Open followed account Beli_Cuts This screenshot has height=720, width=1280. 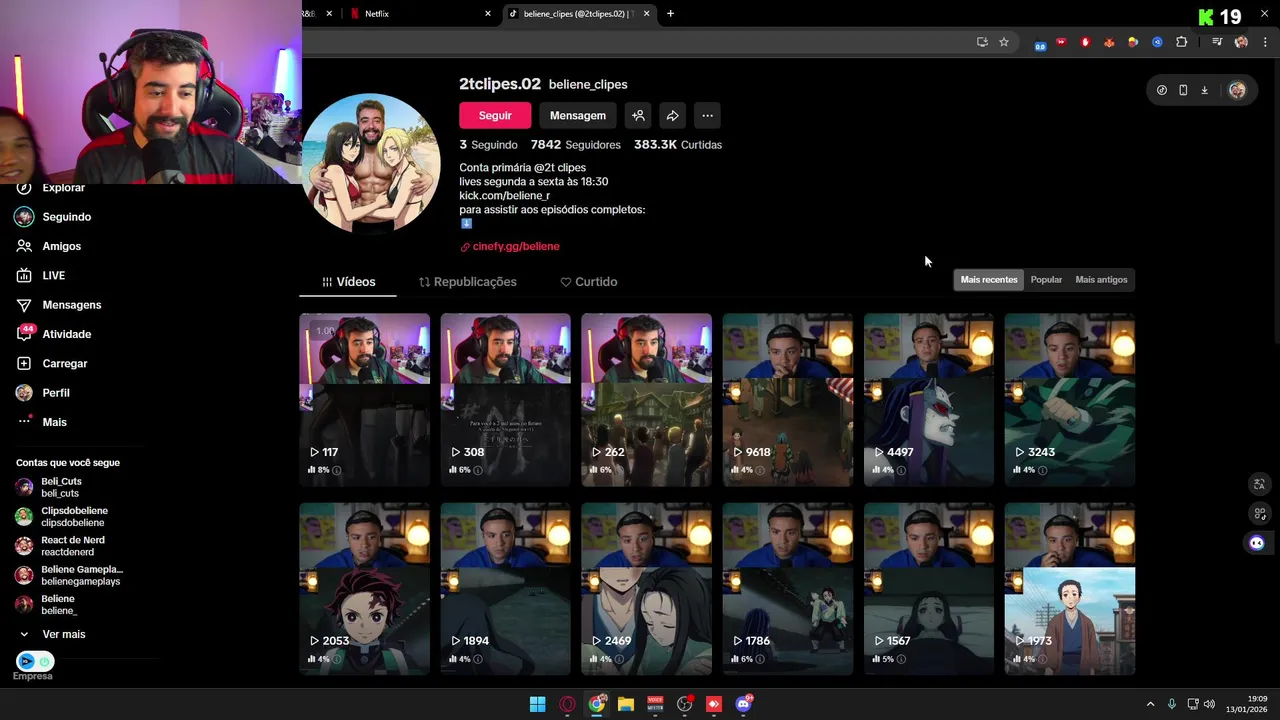tap(62, 487)
